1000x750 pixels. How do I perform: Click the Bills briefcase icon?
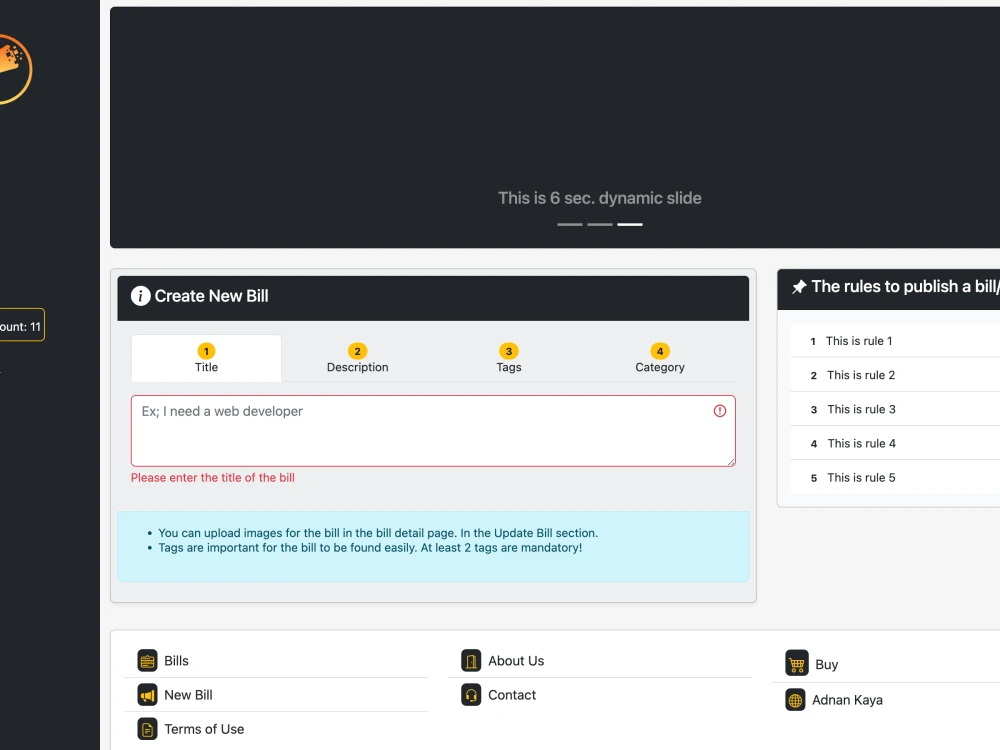147,661
